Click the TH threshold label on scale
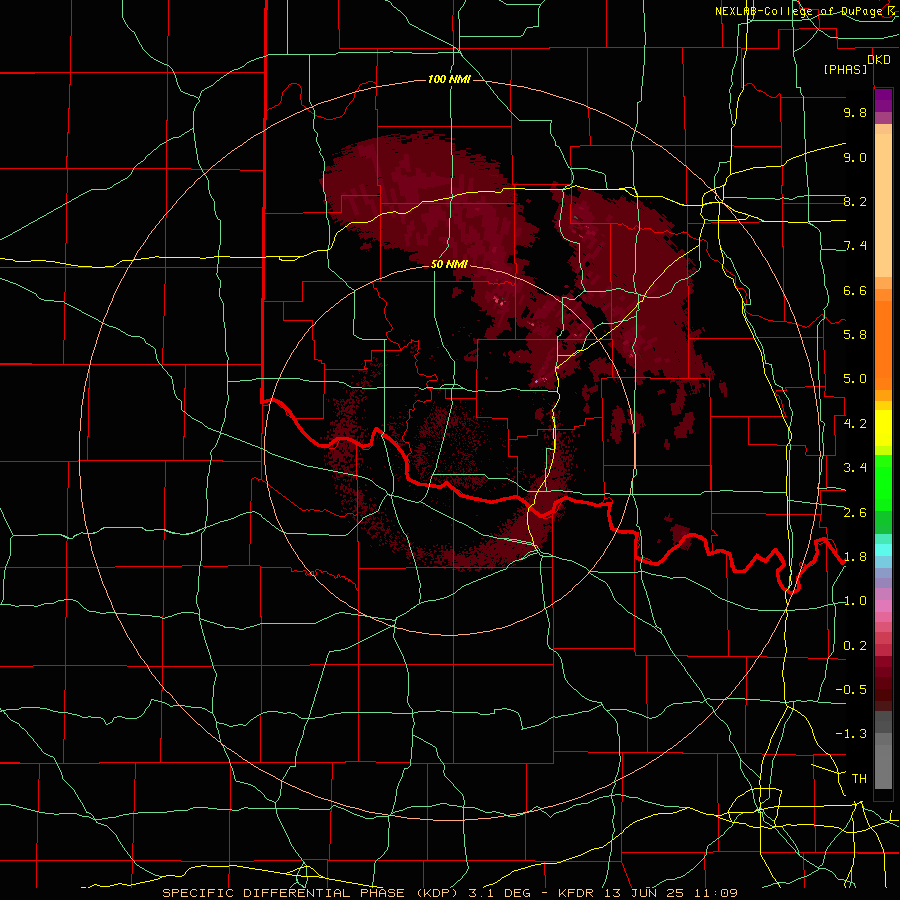 859,779
